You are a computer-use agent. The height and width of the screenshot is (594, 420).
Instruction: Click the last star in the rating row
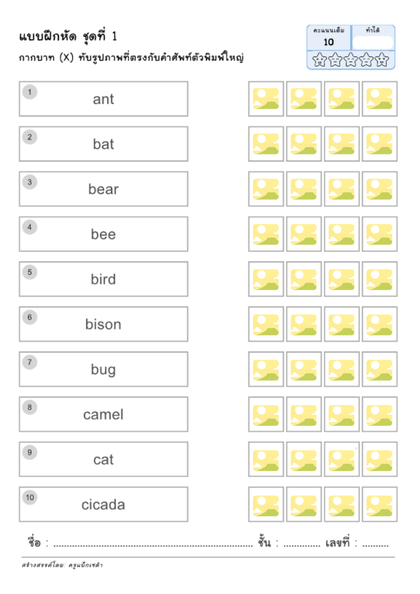(382, 60)
